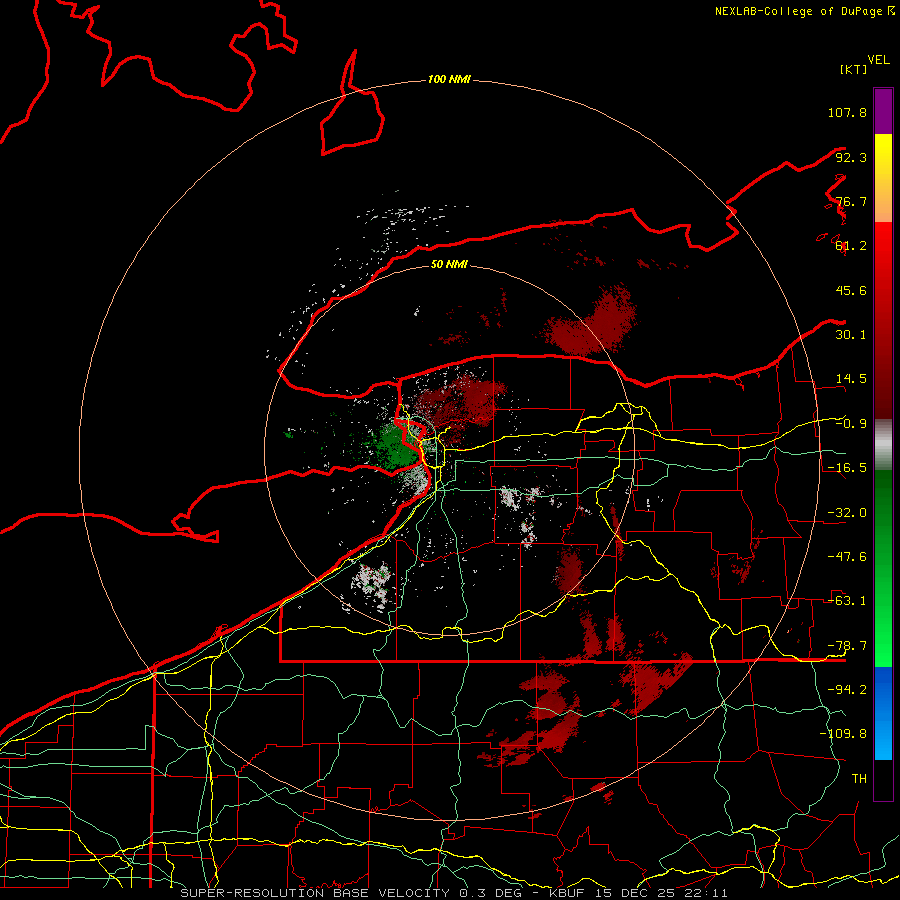Click the 76.7 velocity scale value
This screenshot has width=900, height=900.
851,201
